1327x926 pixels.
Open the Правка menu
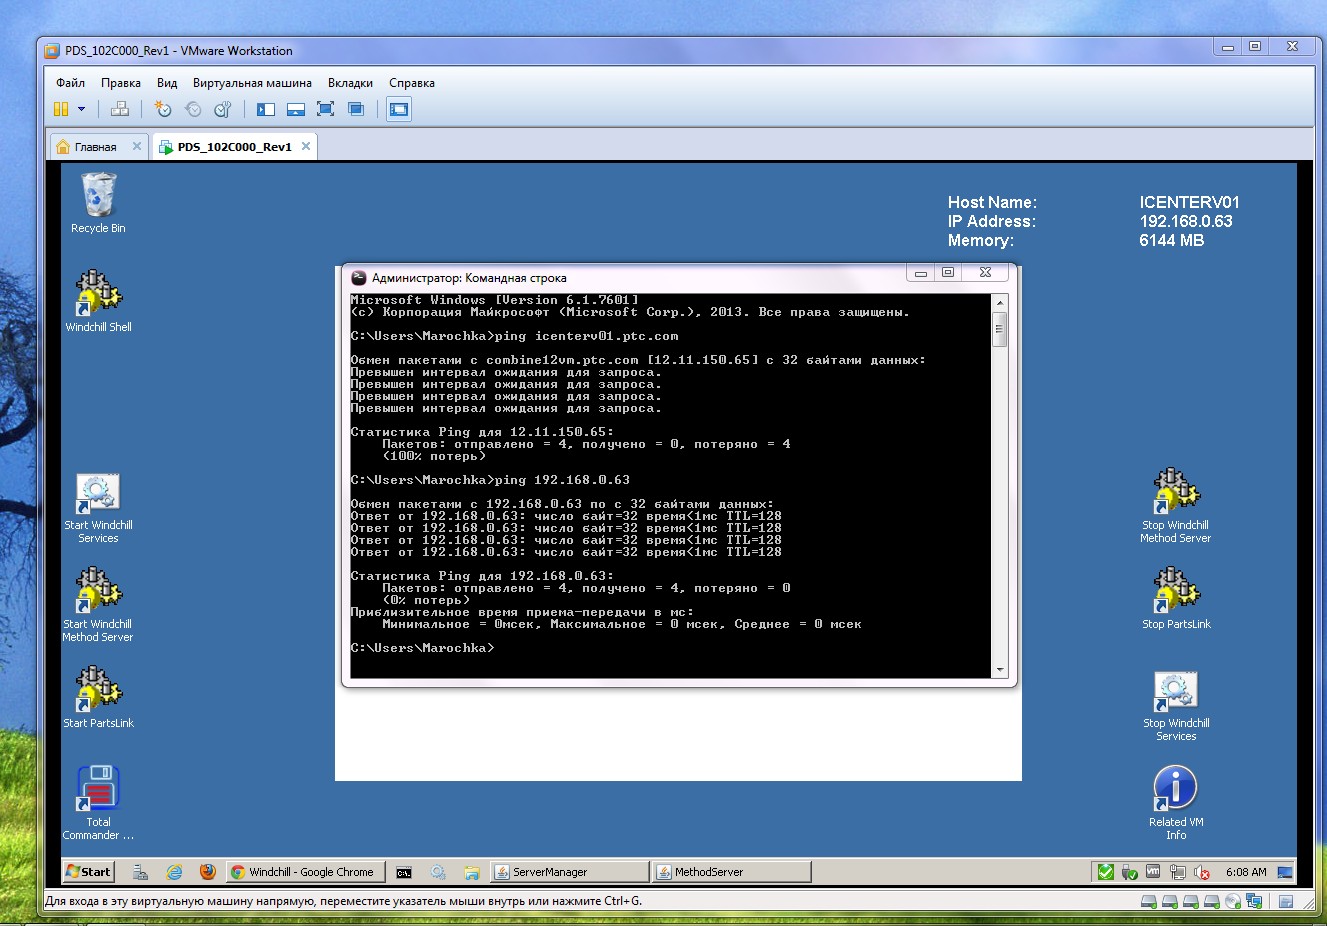(121, 83)
